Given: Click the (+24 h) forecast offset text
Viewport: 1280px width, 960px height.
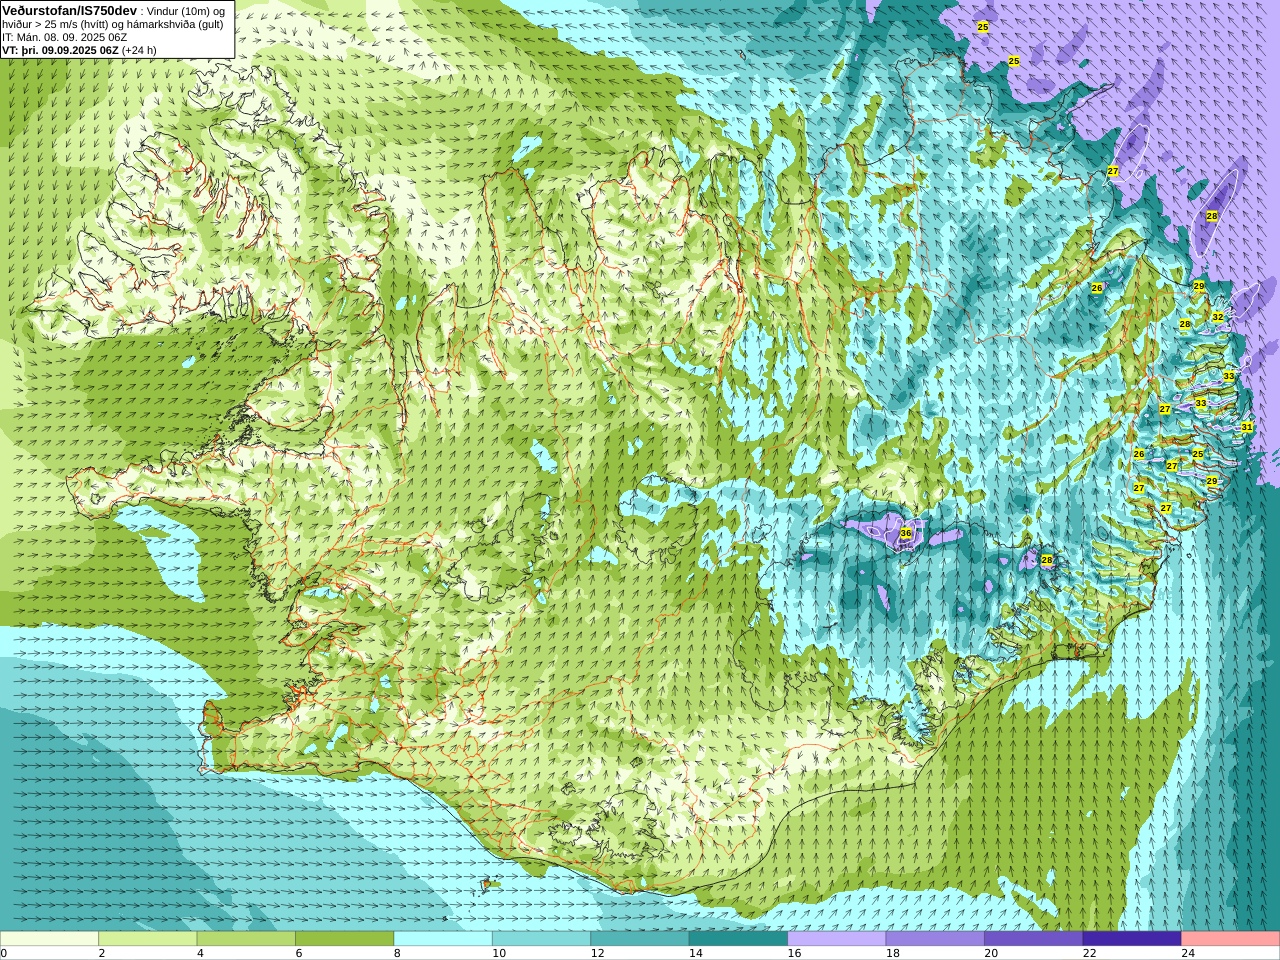Looking at the screenshot, I should pyautogui.click(x=139, y=50).
